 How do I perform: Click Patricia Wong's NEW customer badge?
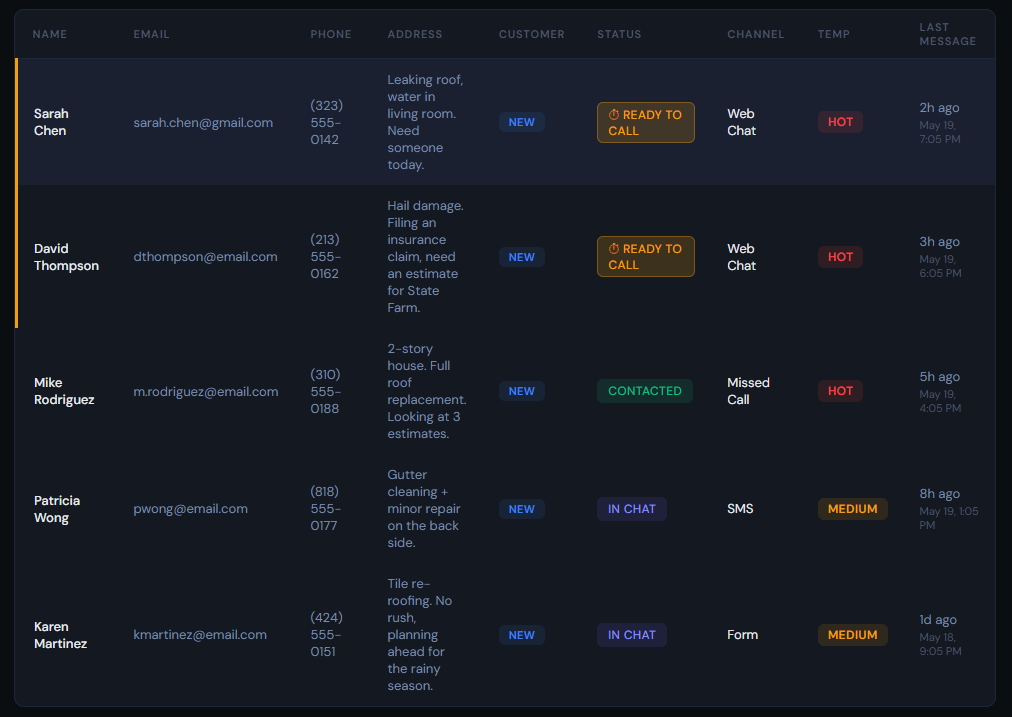point(521,509)
